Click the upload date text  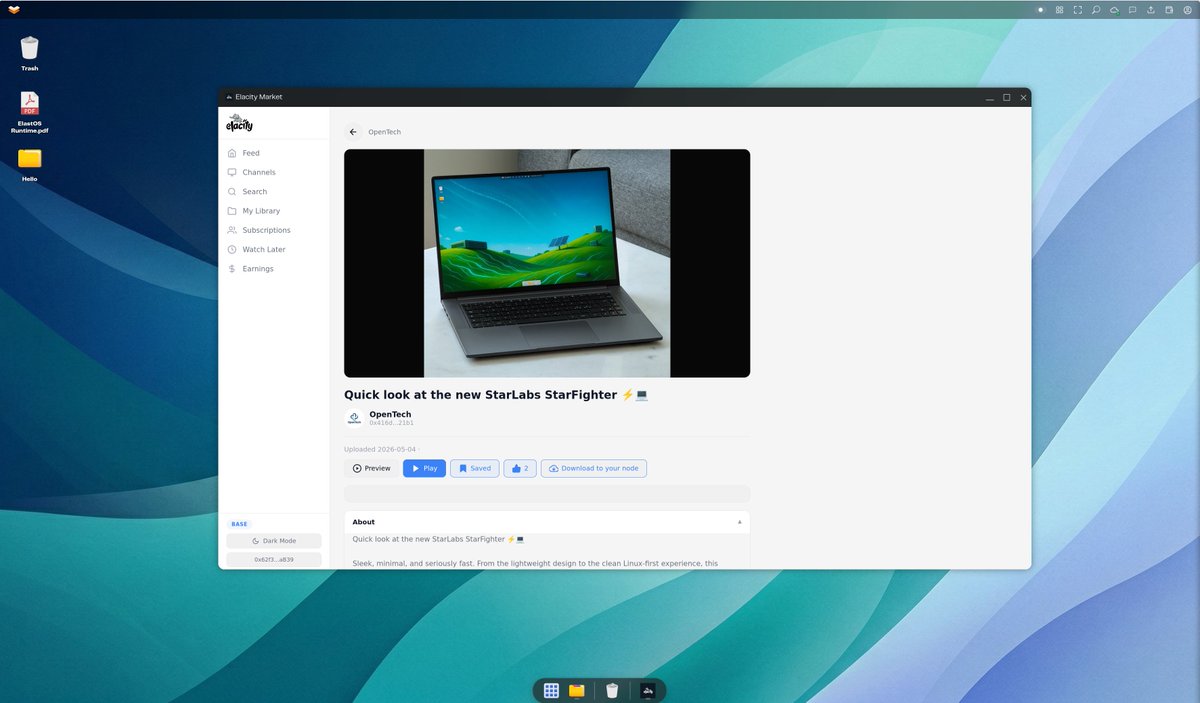(x=380, y=450)
